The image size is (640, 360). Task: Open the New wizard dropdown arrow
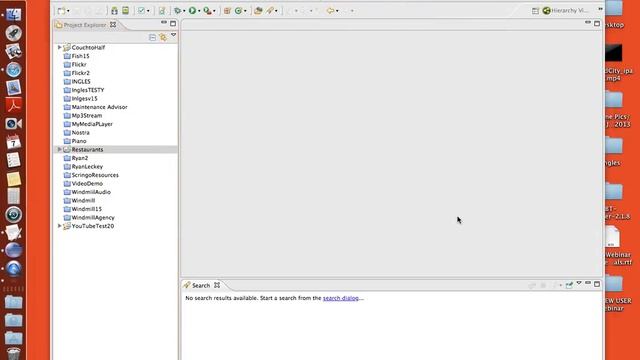click(68, 11)
